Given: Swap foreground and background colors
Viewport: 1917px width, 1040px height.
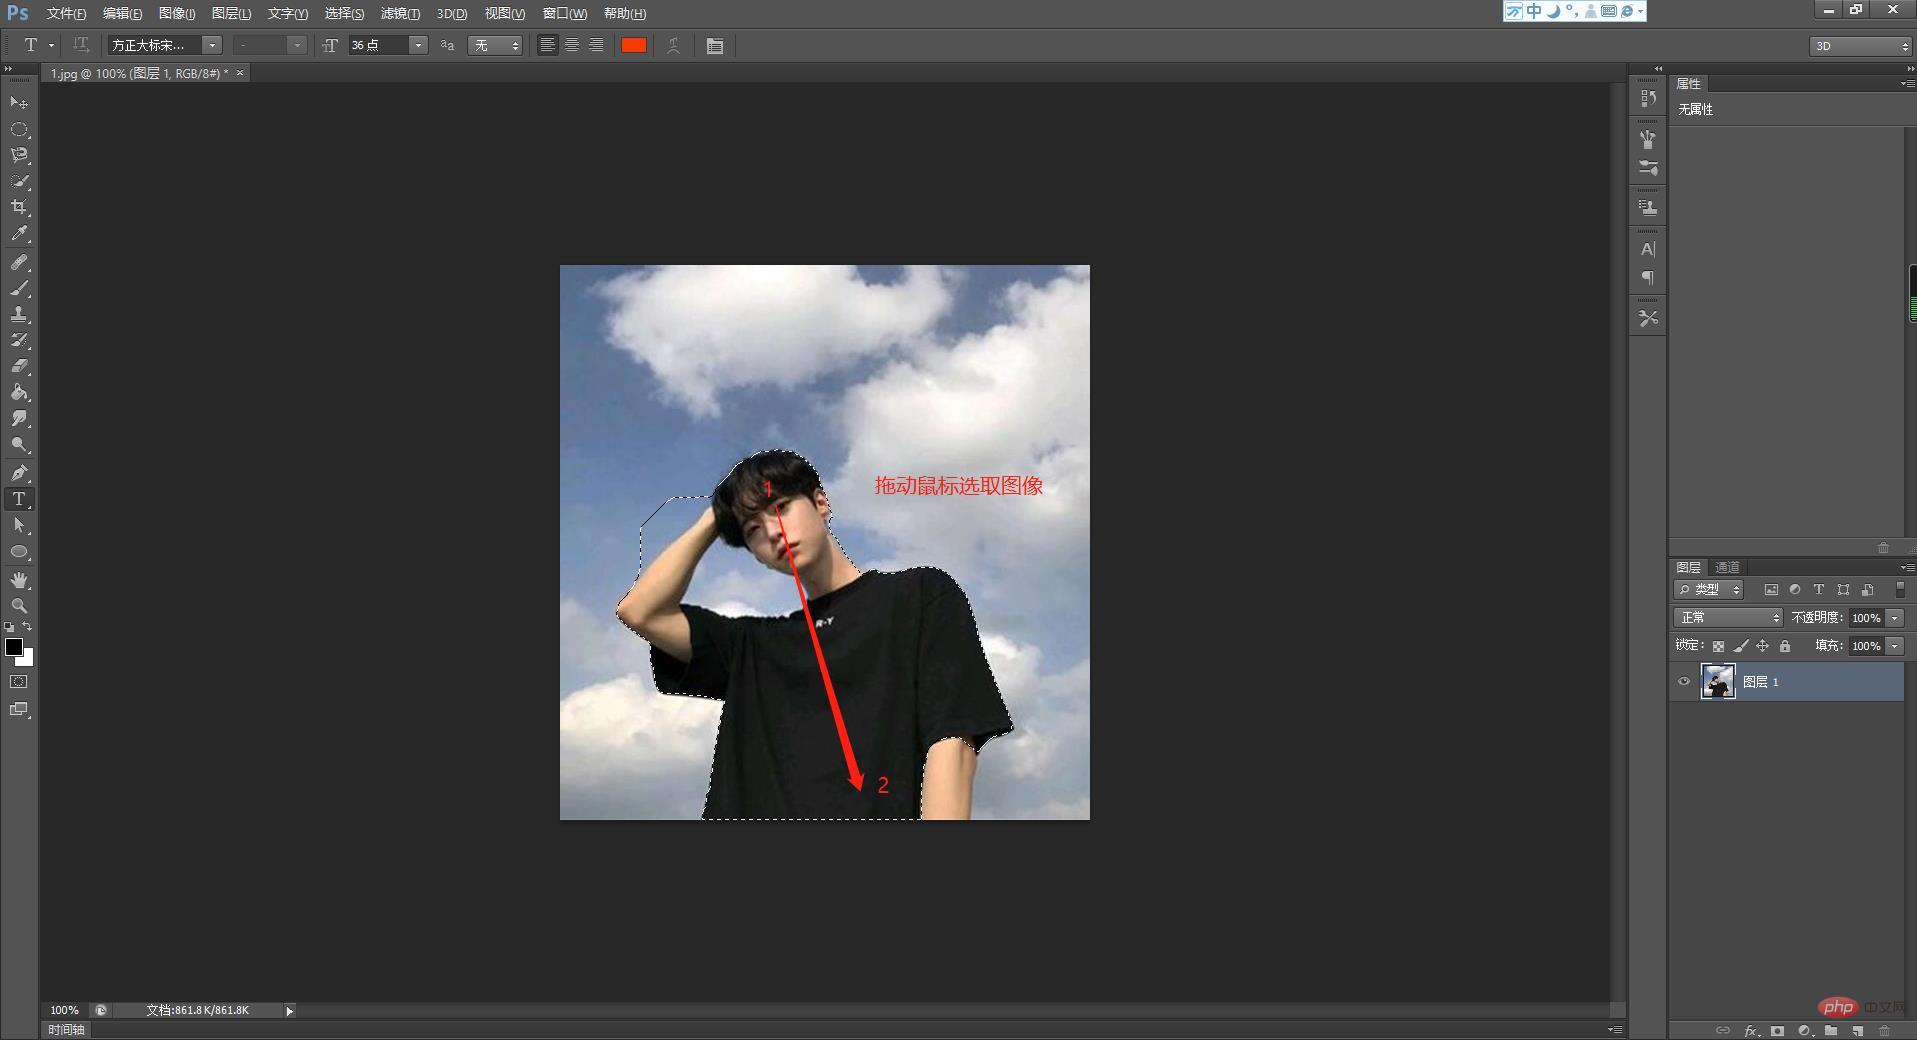Looking at the screenshot, I should 27,626.
